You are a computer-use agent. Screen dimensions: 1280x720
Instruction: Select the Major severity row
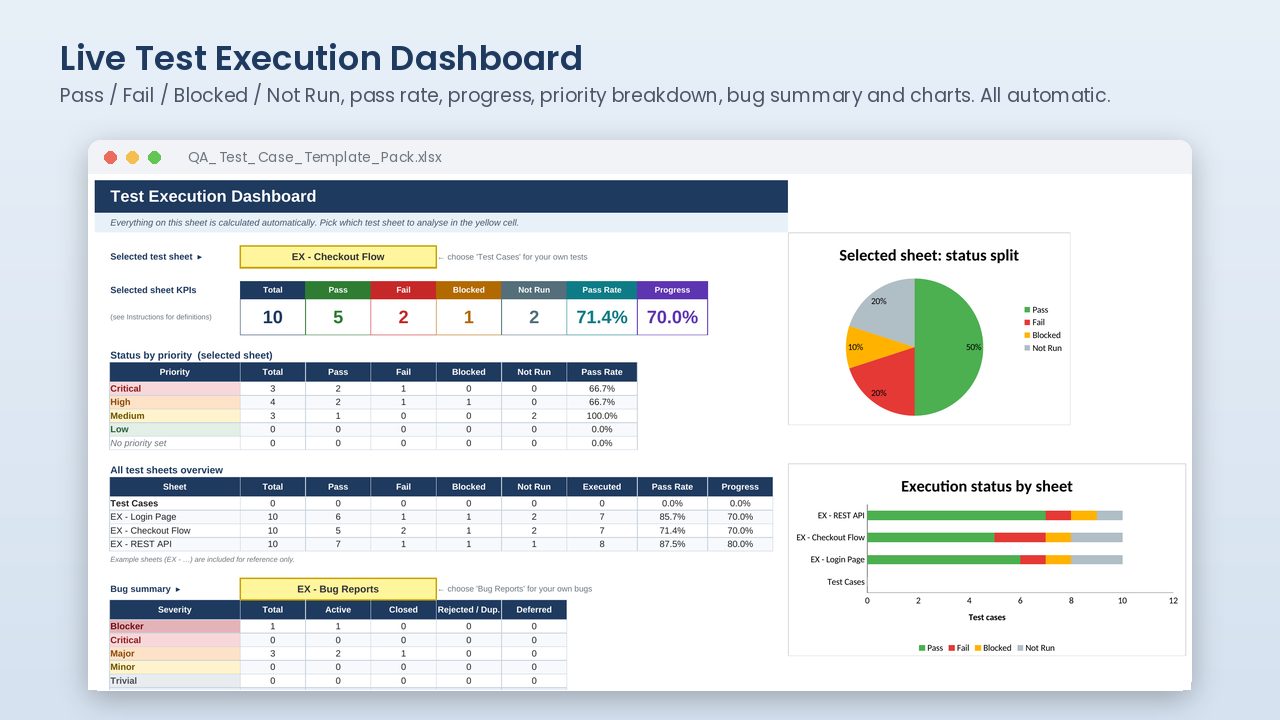coord(338,653)
